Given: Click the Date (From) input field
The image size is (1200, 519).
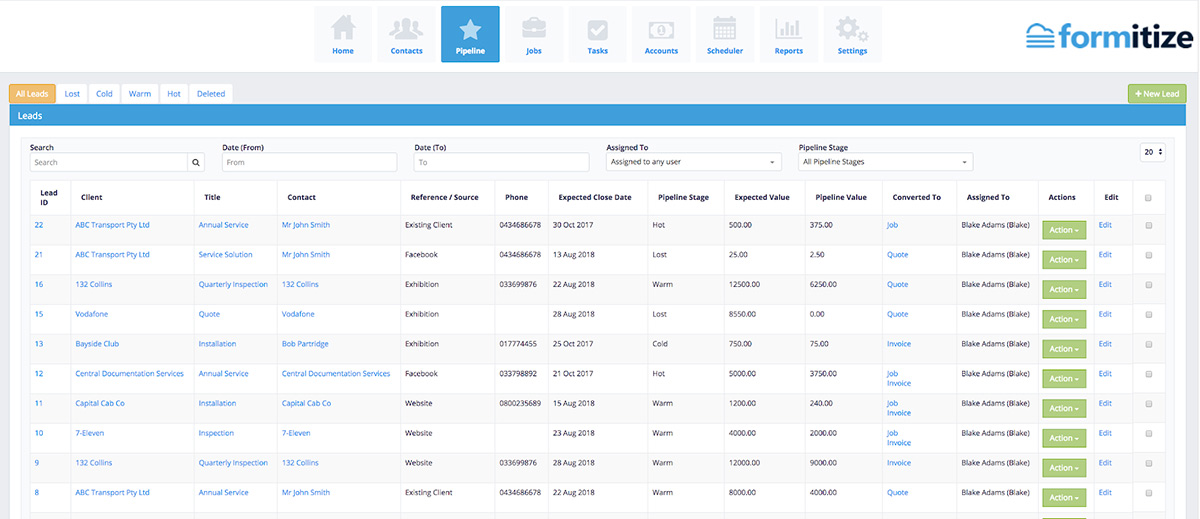Looking at the screenshot, I should [x=309, y=162].
